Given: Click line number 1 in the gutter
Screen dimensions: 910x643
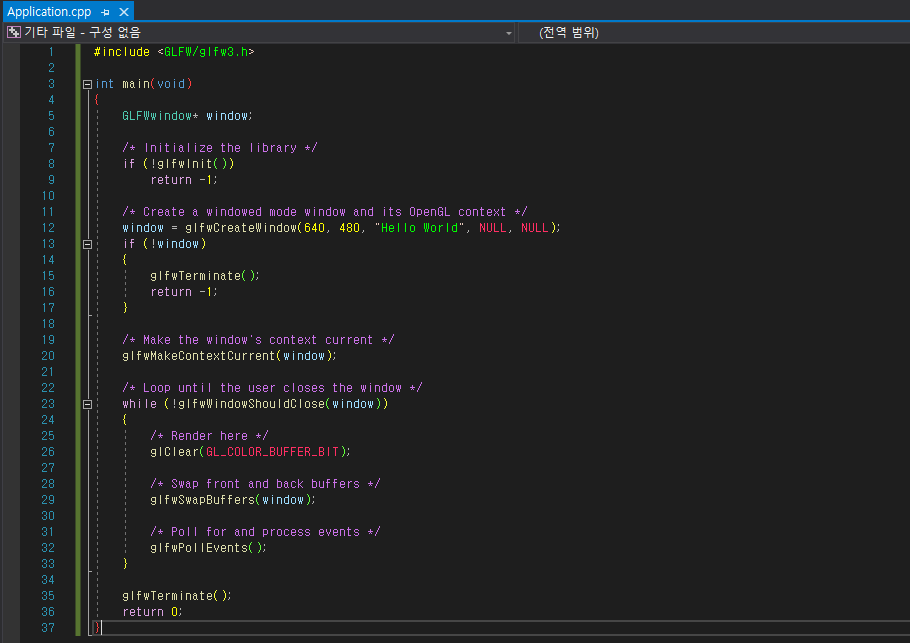Looking at the screenshot, I should point(51,52).
